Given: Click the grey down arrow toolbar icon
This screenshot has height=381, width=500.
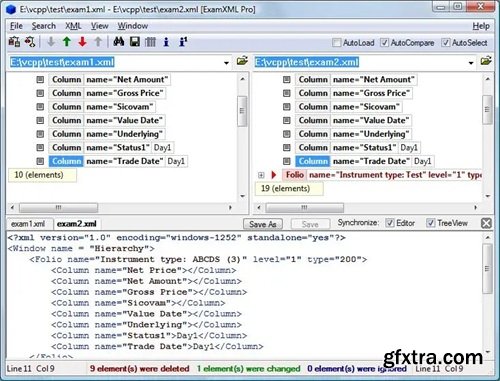Looking at the screenshot, I should 51,42.
